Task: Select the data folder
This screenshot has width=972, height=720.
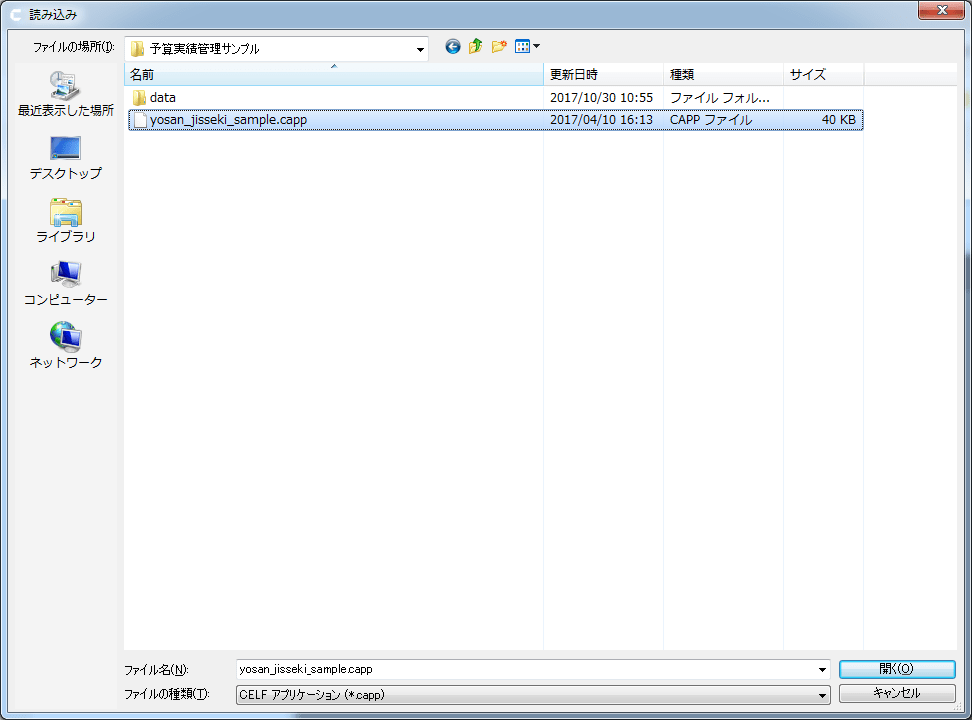Action: pos(163,98)
